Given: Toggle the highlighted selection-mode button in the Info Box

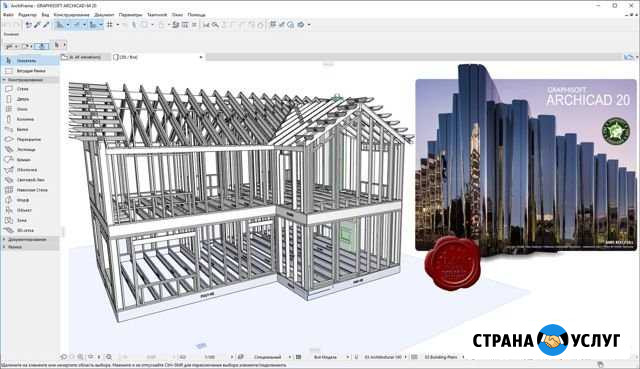Looking at the screenshot, I should tap(41, 46).
